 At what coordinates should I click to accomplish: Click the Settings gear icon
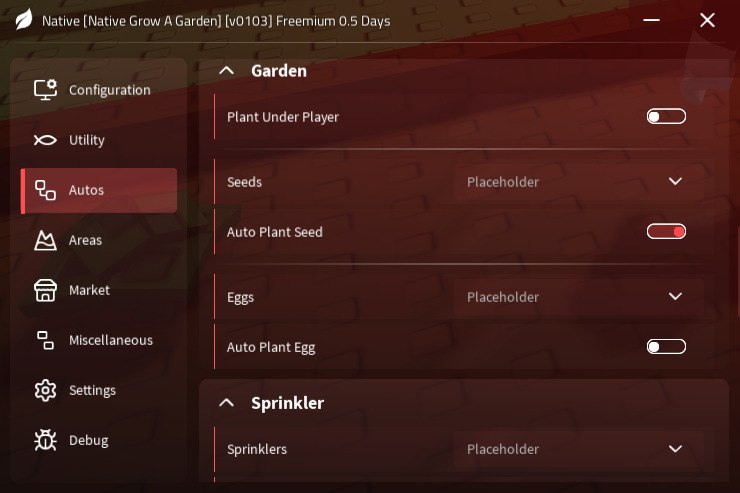[45, 390]
